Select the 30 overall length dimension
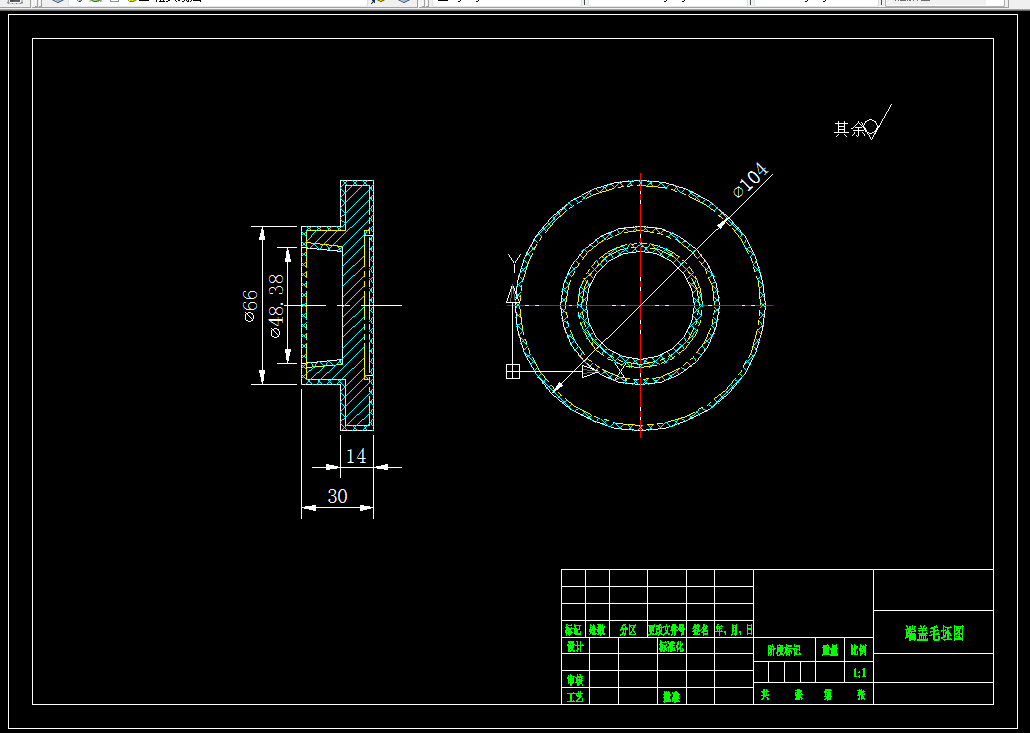This screenshot has height=733, width=1030. point(337,496)
